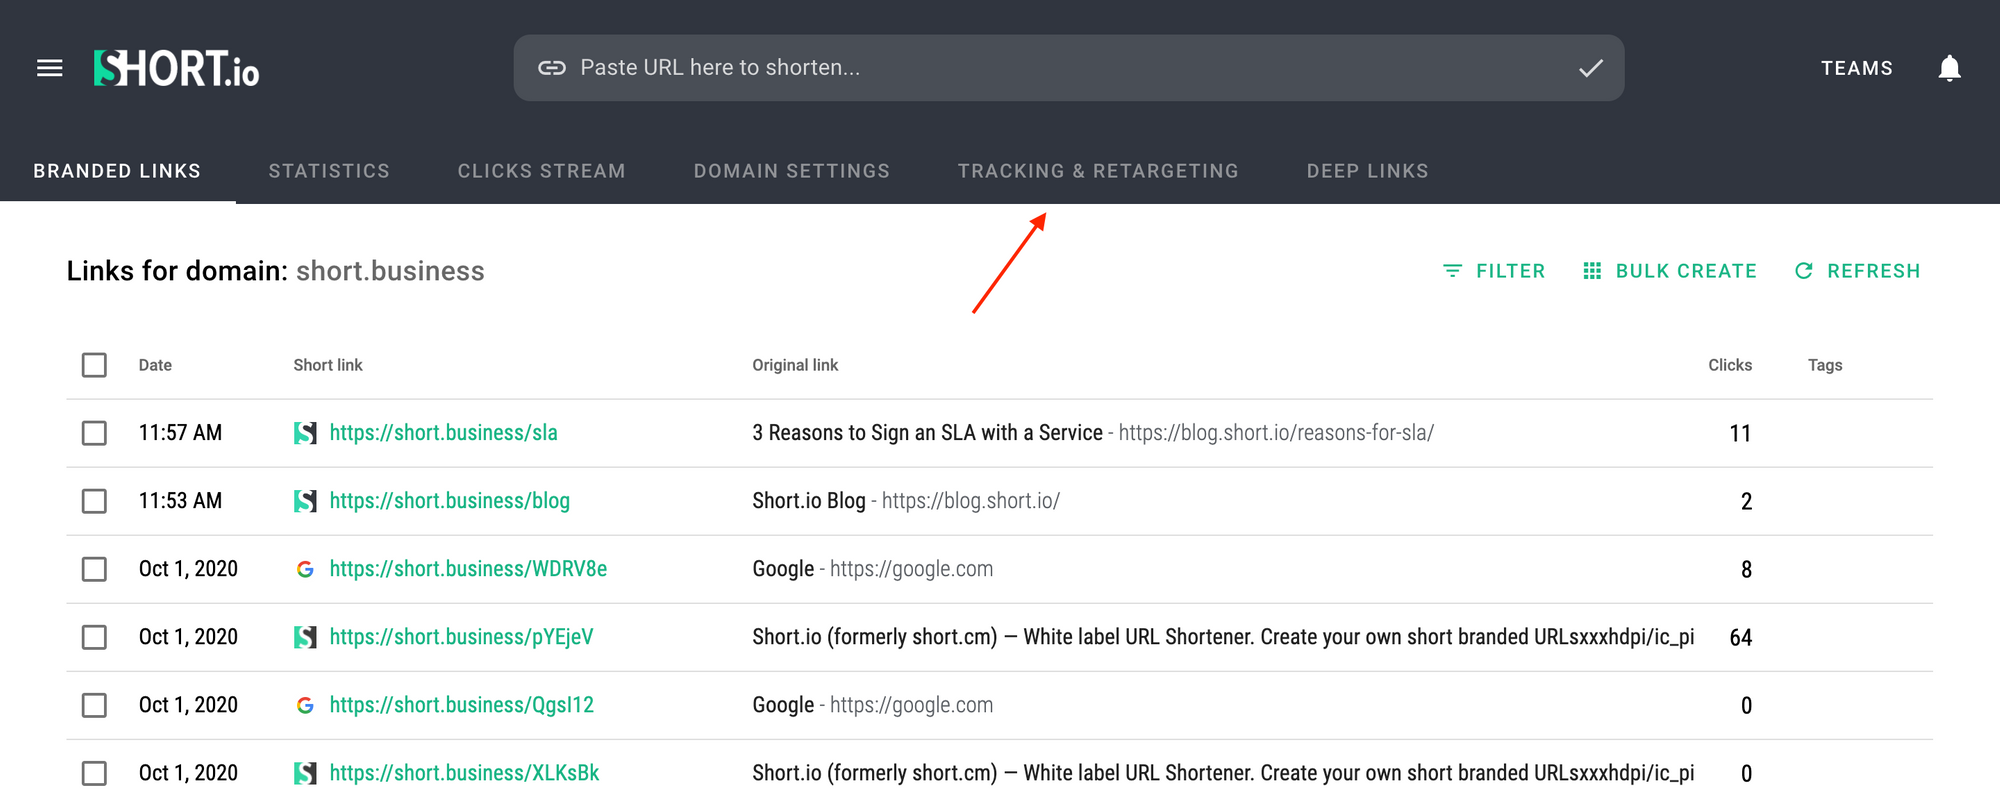
Task: Open Tracking & Retargeting tab
Action: click(x=1098, y=171)
